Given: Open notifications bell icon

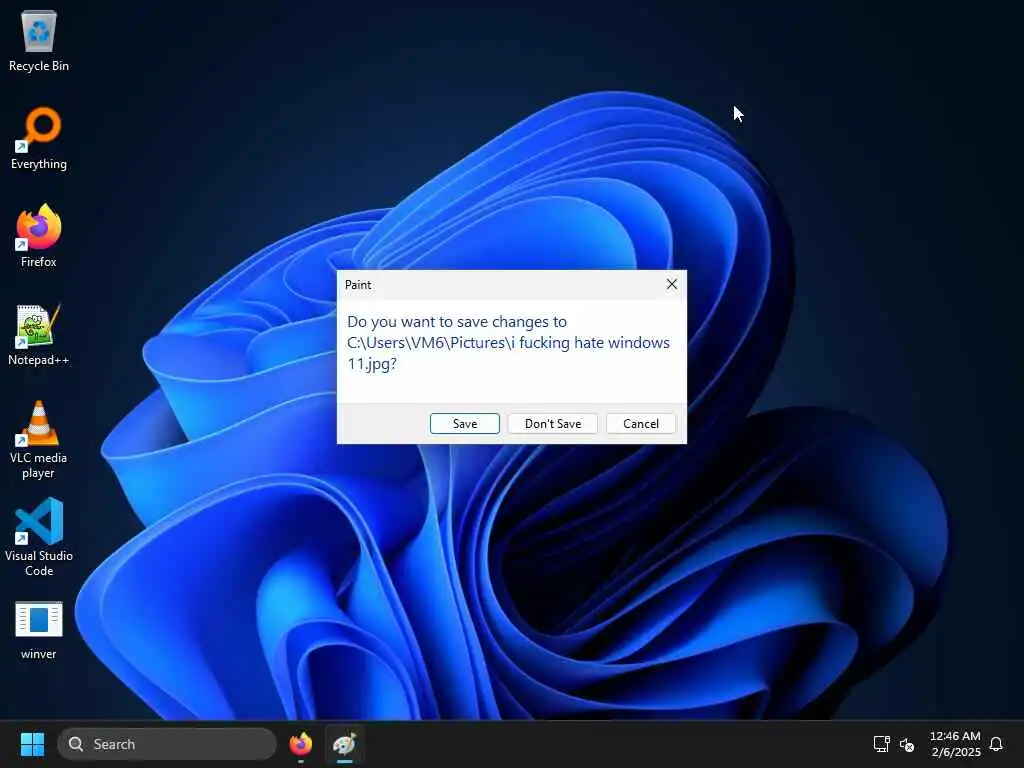Looking at the screenshot, I should 996,744.
